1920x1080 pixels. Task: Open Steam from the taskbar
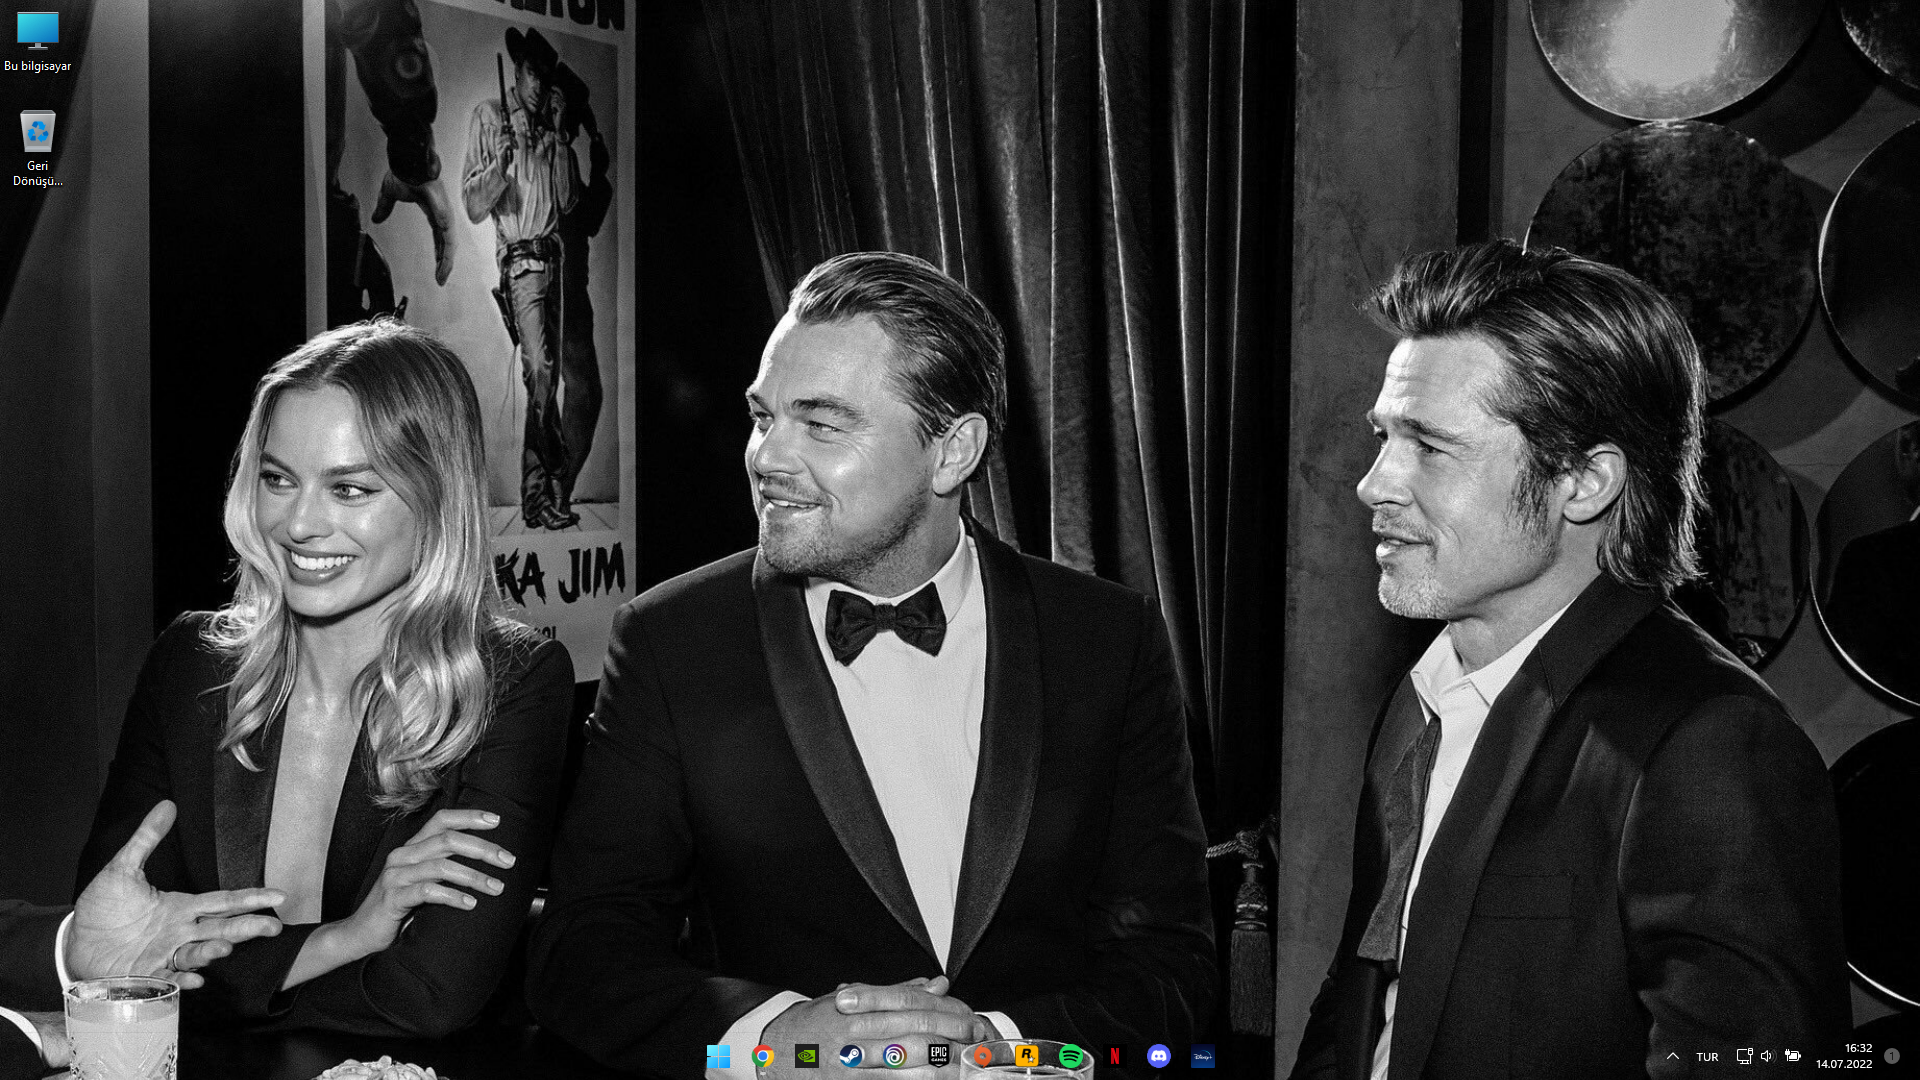pyautogui.click(x=851, y=1056)
